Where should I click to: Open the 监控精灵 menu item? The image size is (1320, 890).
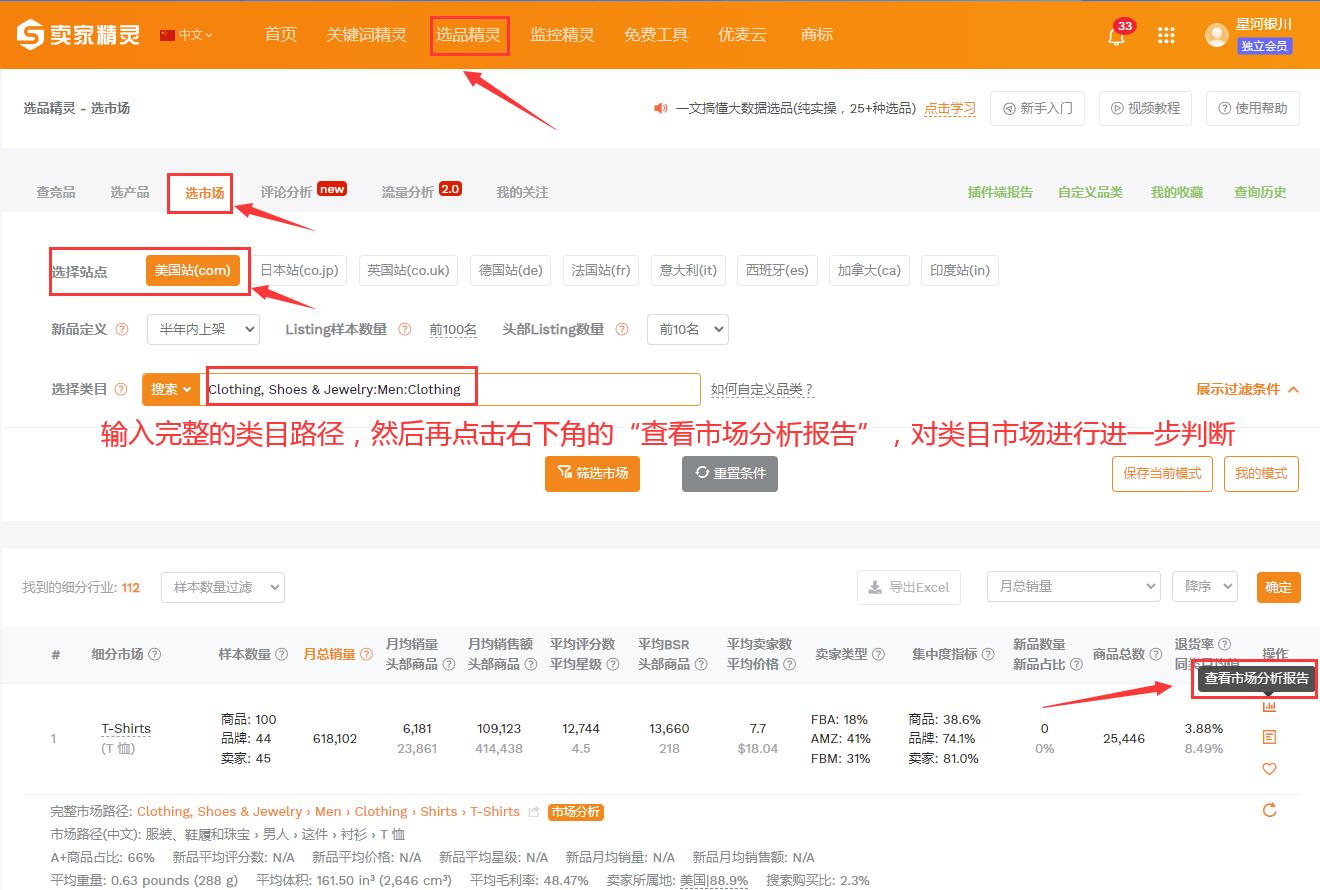click(x=562, y=33)
